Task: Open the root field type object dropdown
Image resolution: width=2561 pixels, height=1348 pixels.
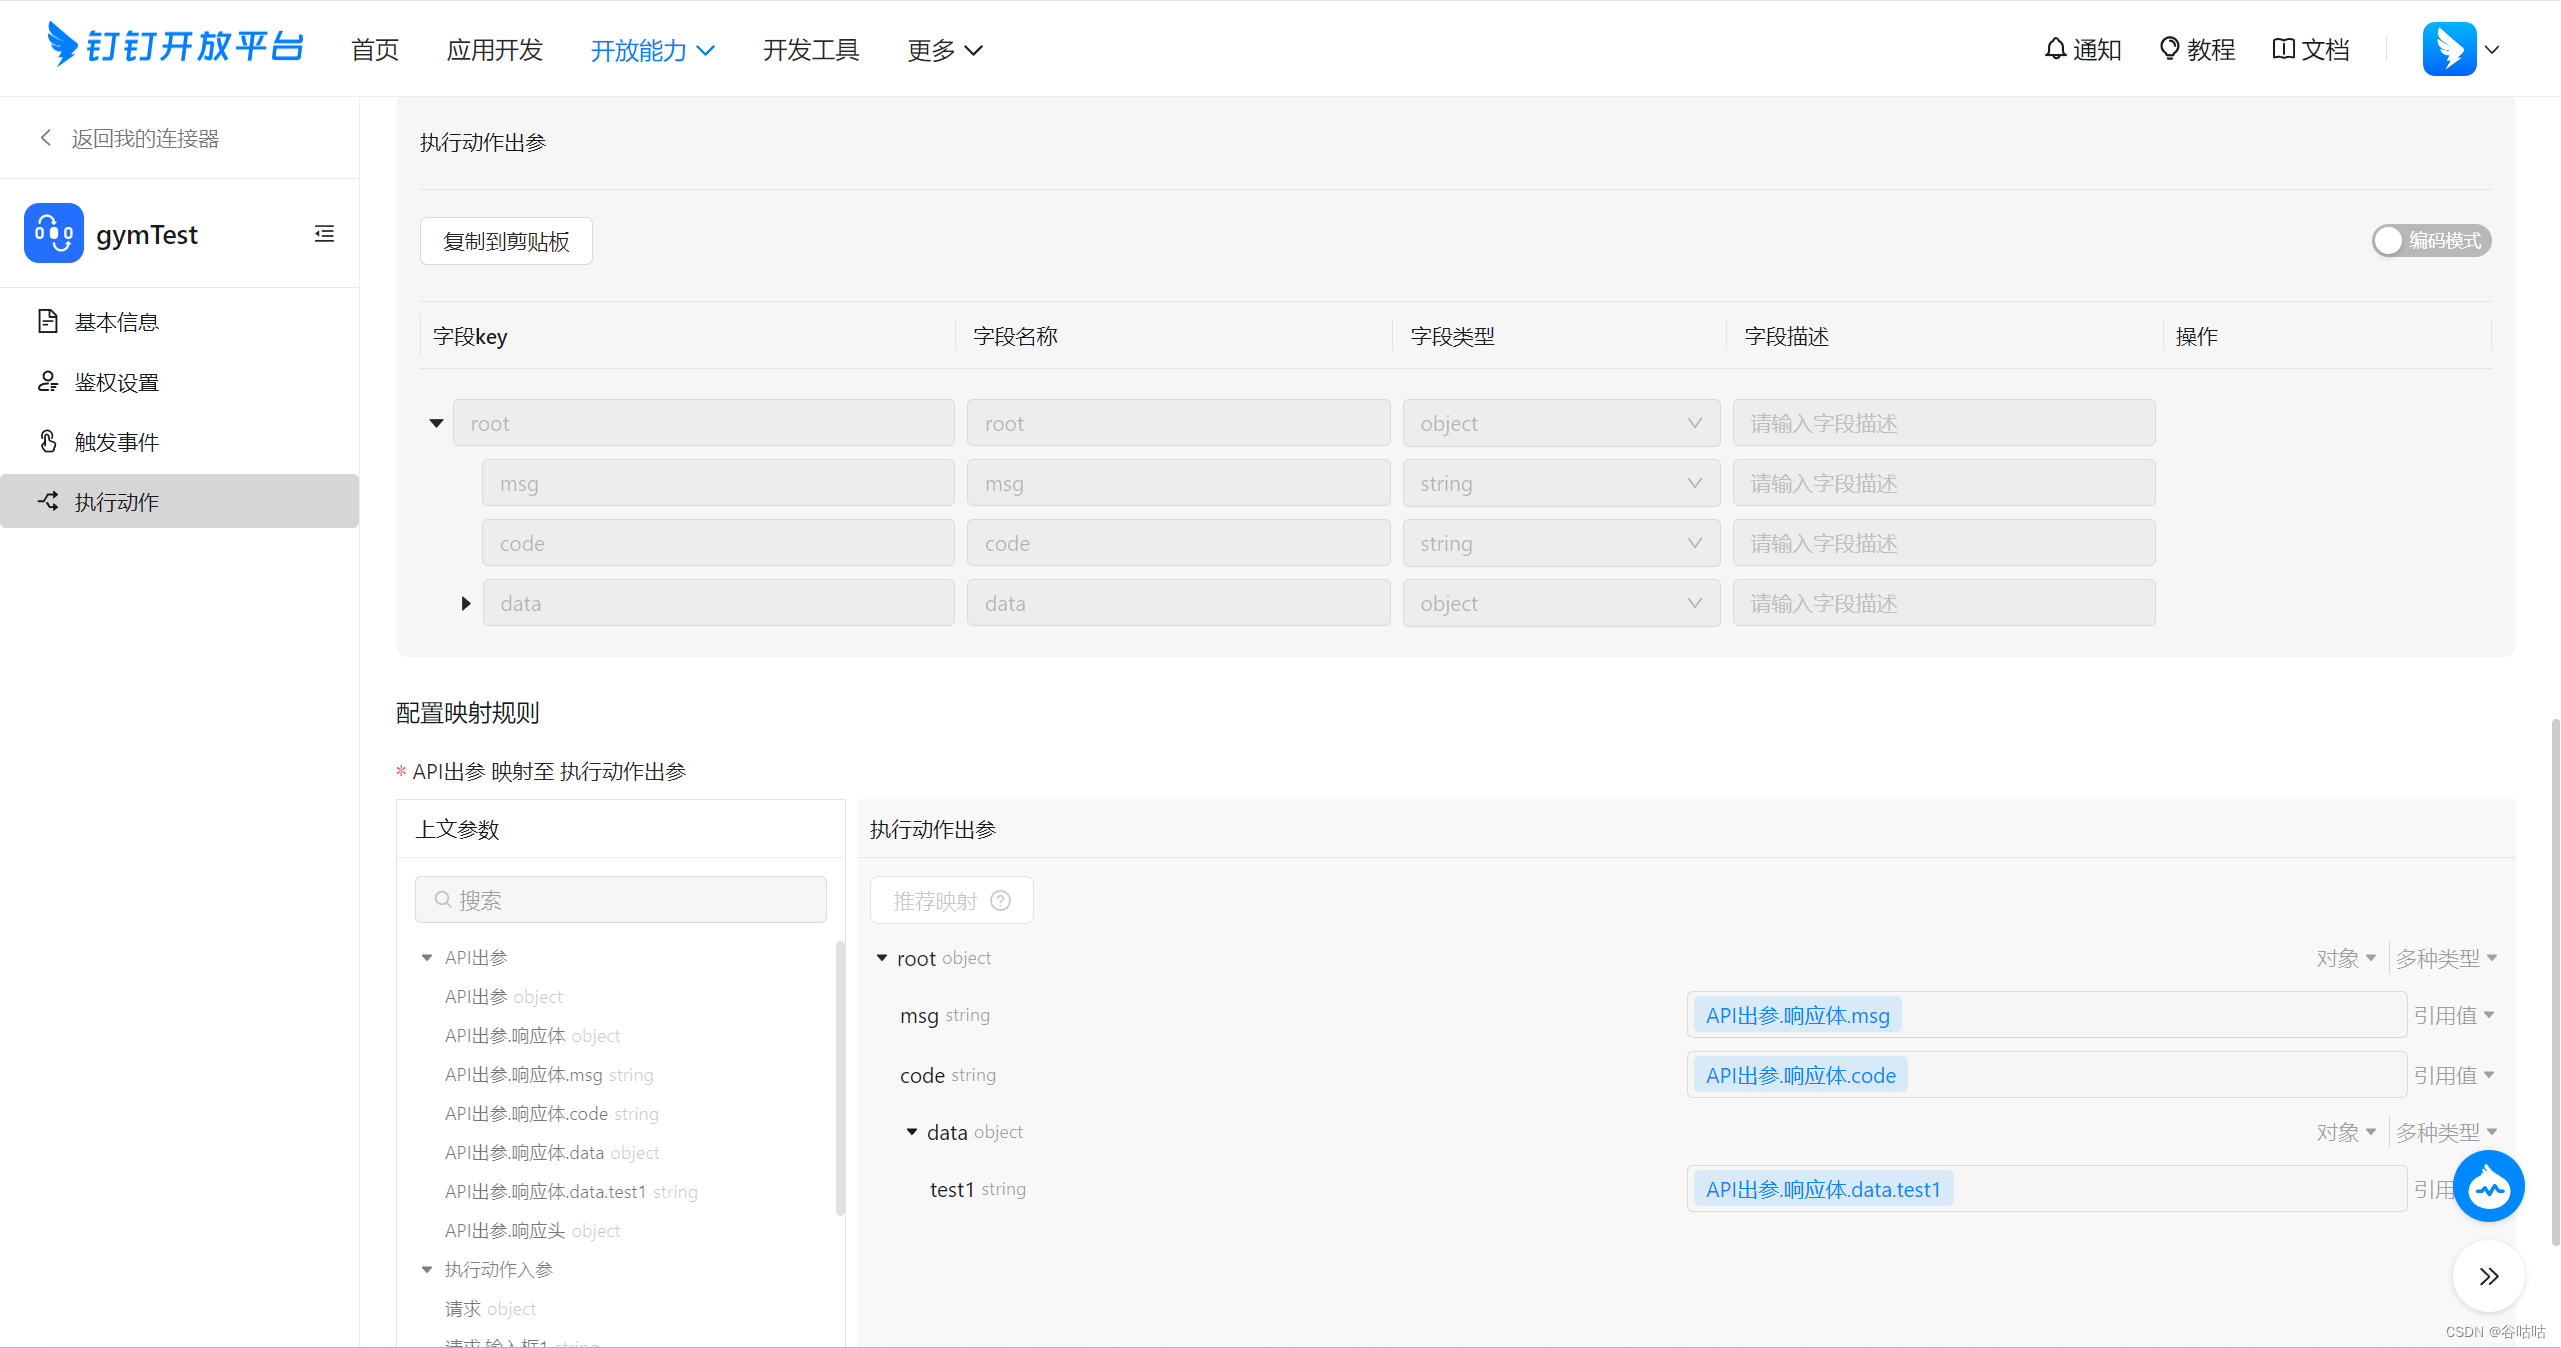Action: point(1561,423)
